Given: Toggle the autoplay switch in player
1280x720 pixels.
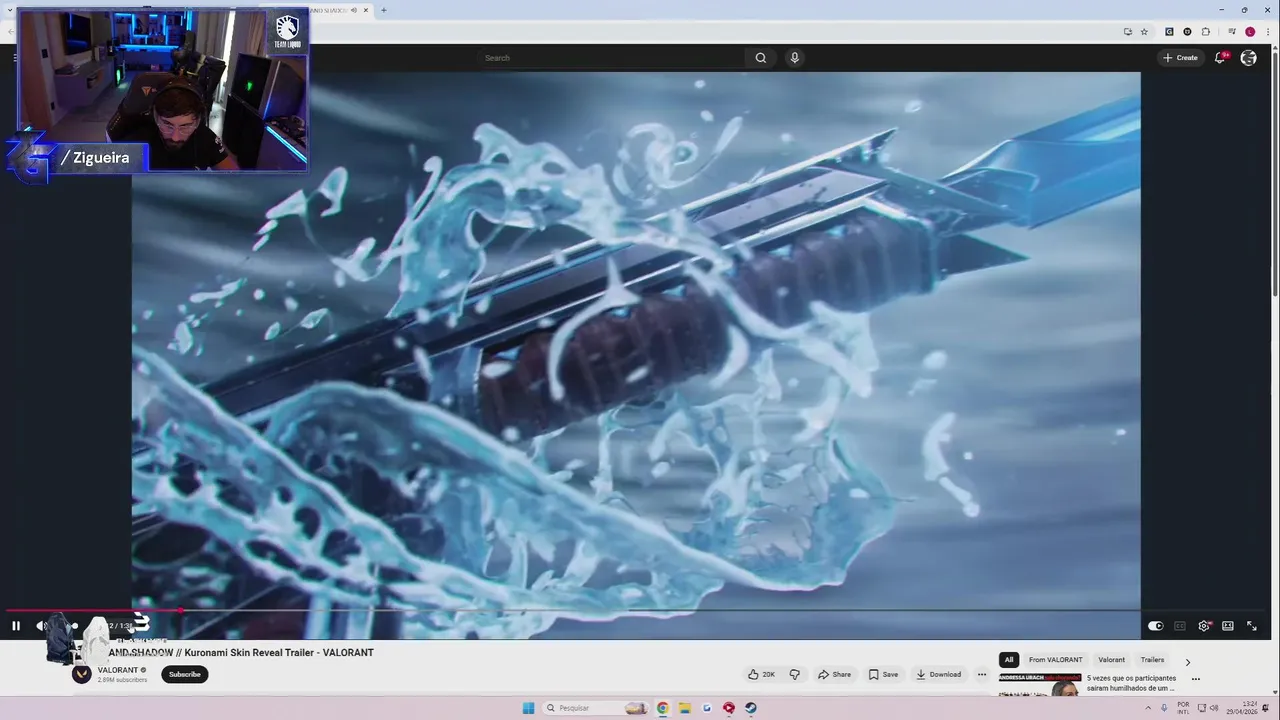Looking at the screenshot, I should (1155, 626).
